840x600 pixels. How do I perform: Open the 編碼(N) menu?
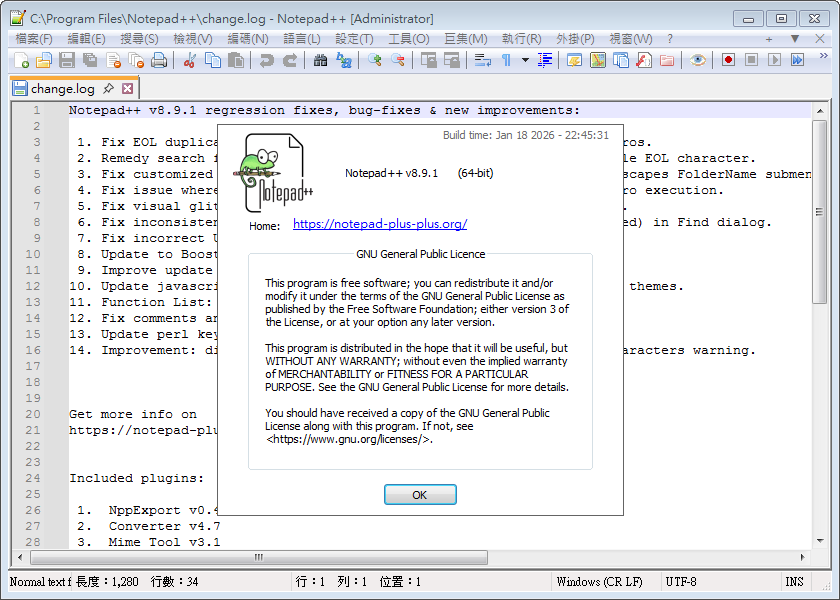pyautogui.click(x=248, y=39)
